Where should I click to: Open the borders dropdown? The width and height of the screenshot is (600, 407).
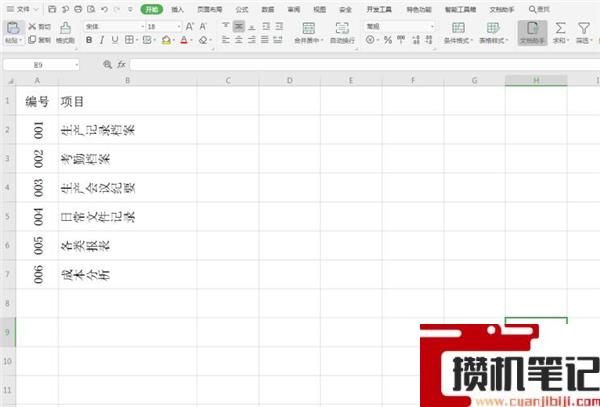point(137,40)
